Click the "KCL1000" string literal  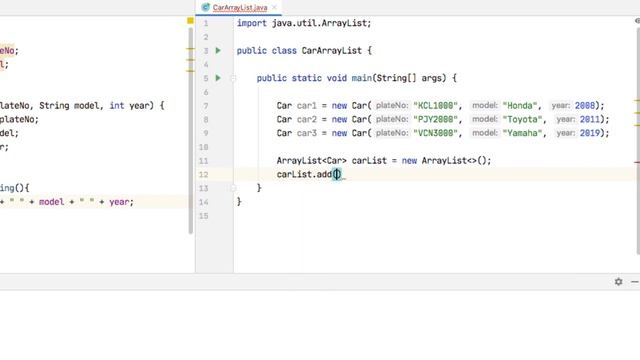pos(435,106)
